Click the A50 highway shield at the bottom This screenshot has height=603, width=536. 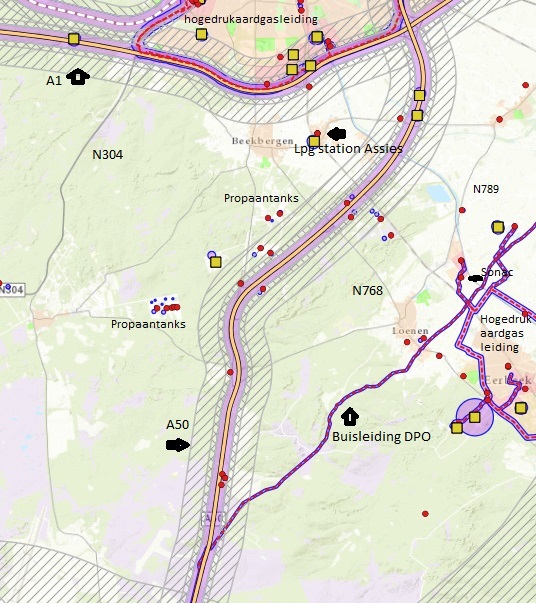[x=212, y=519]
